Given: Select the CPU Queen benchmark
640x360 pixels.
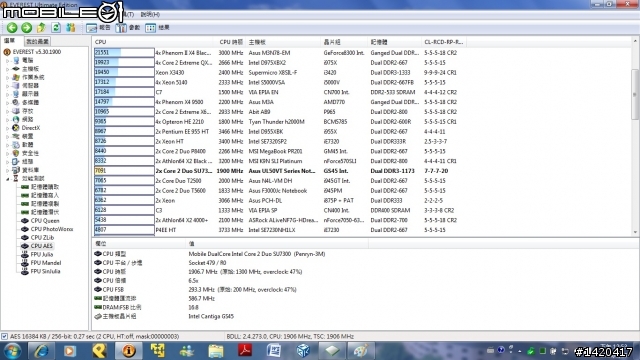Looking at the screenshot, I should 45,220.
